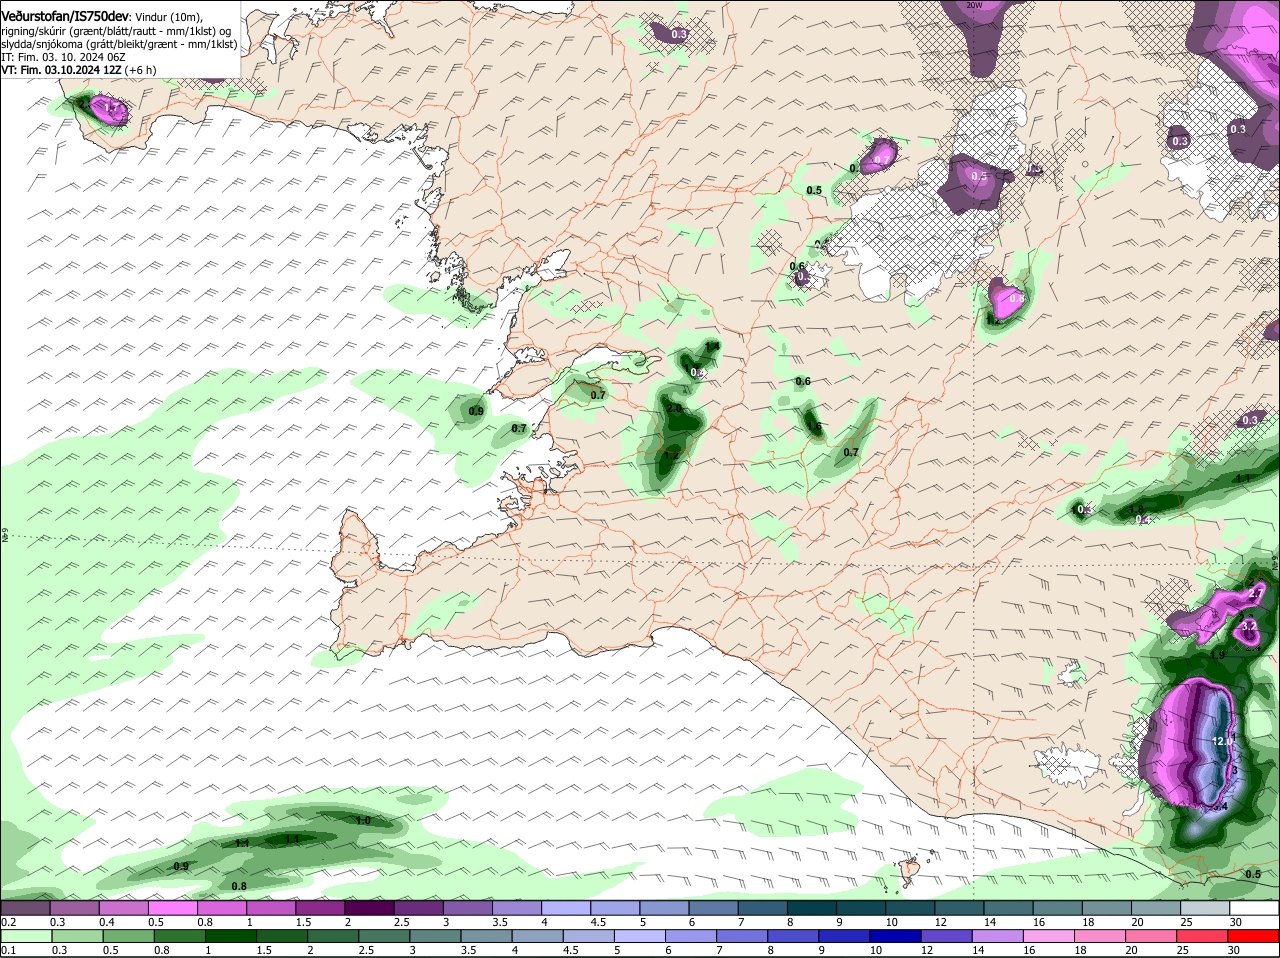This screenshot has height=958, width=1280.
Task: Click the VT: Fim. 03.10.2024 12Z (+6 h) line
Action: (x=79, y=71)
